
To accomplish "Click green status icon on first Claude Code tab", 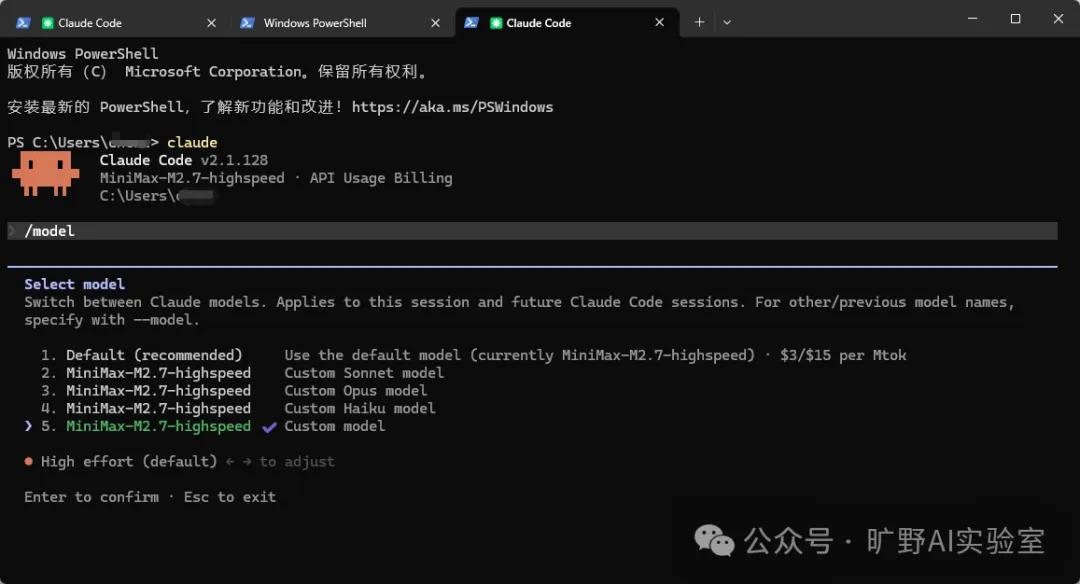I will click(x=48, y=23).
